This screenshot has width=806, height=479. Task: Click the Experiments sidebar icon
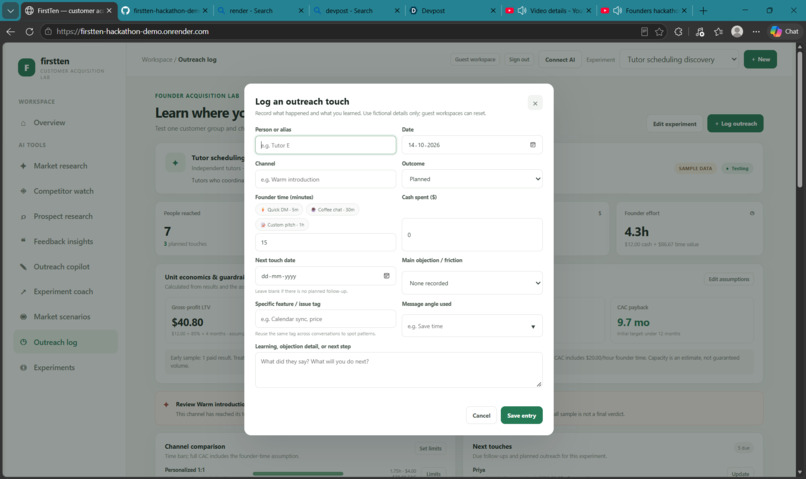click(x=23, y=367)
